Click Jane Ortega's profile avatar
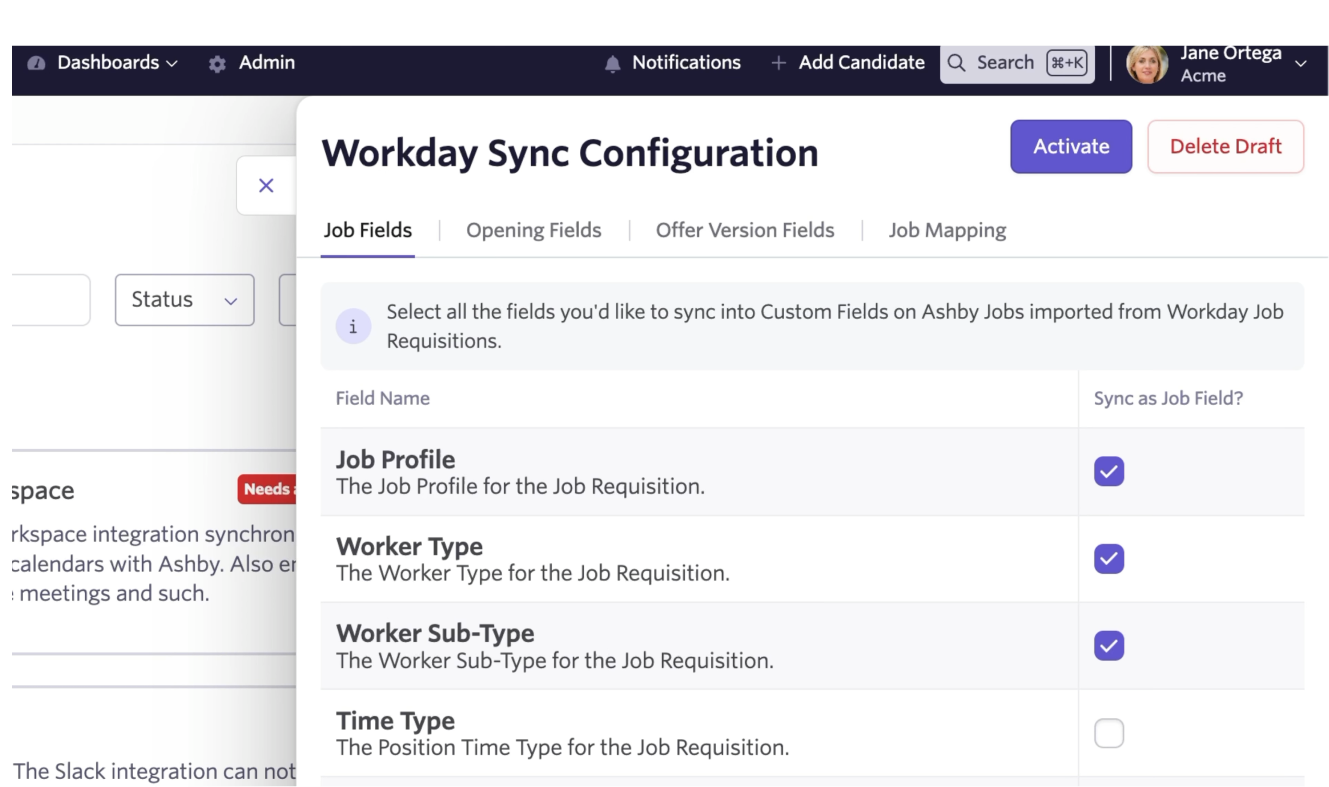This screenshot has width=1329, height=787. coord(1147,63)
